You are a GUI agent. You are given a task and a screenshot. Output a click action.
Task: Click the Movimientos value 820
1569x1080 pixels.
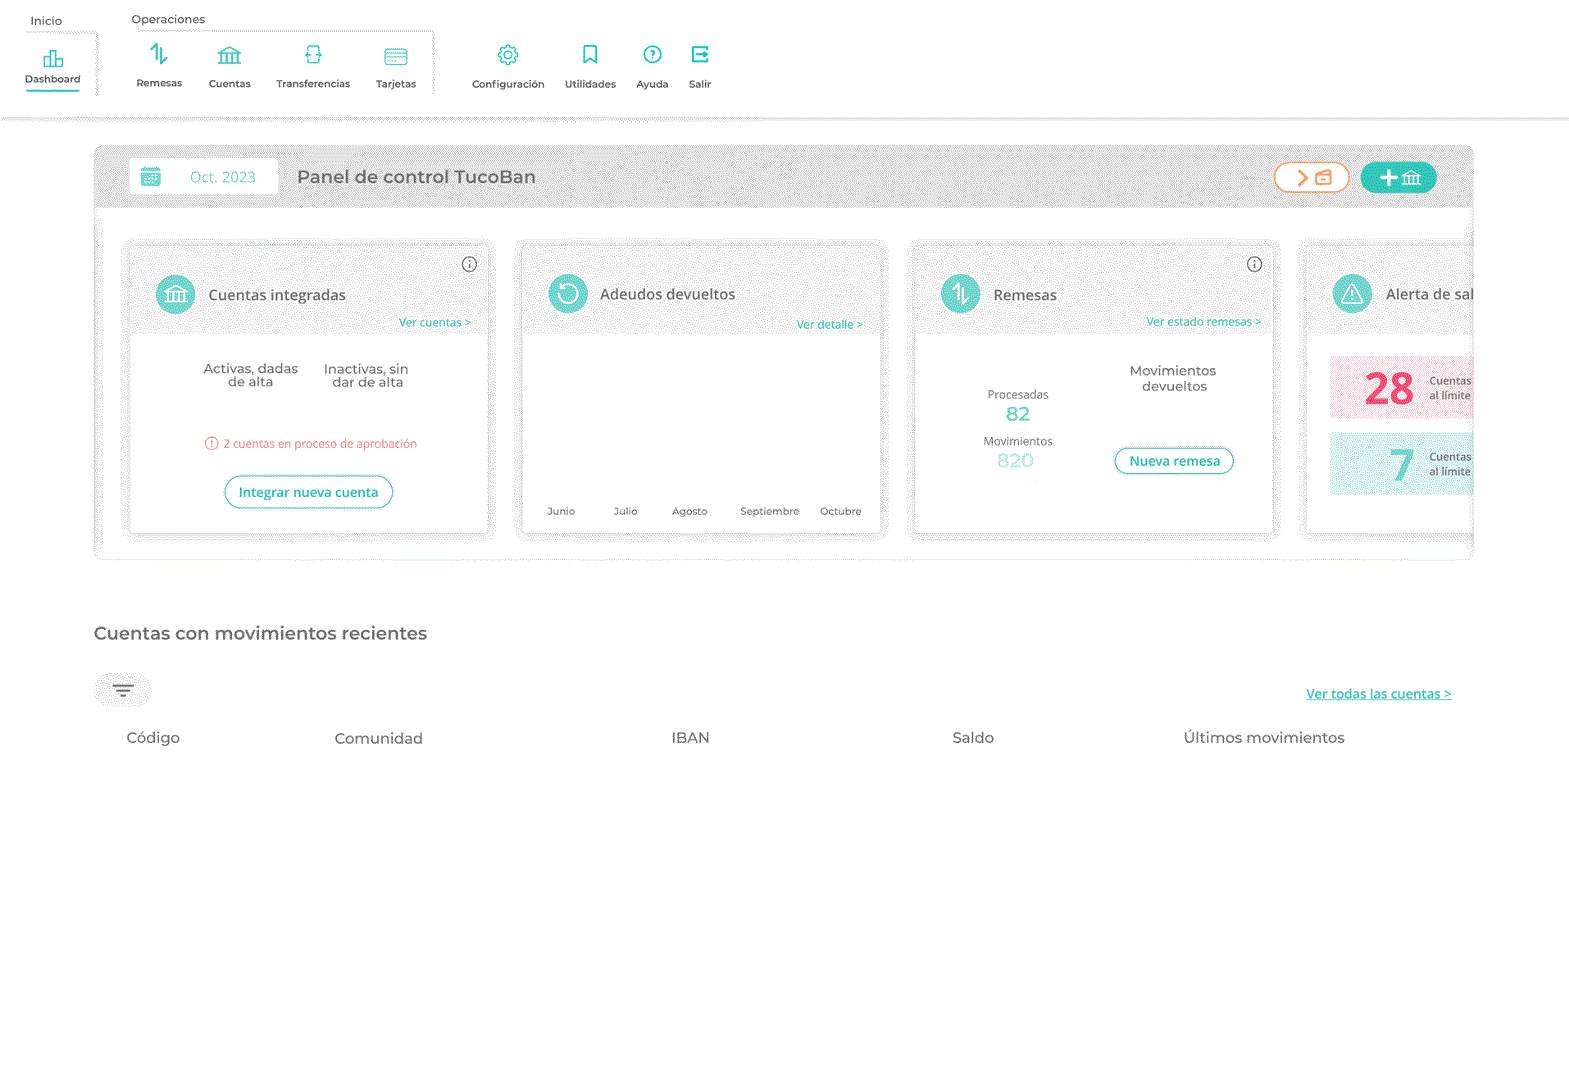pos(1015,460)
